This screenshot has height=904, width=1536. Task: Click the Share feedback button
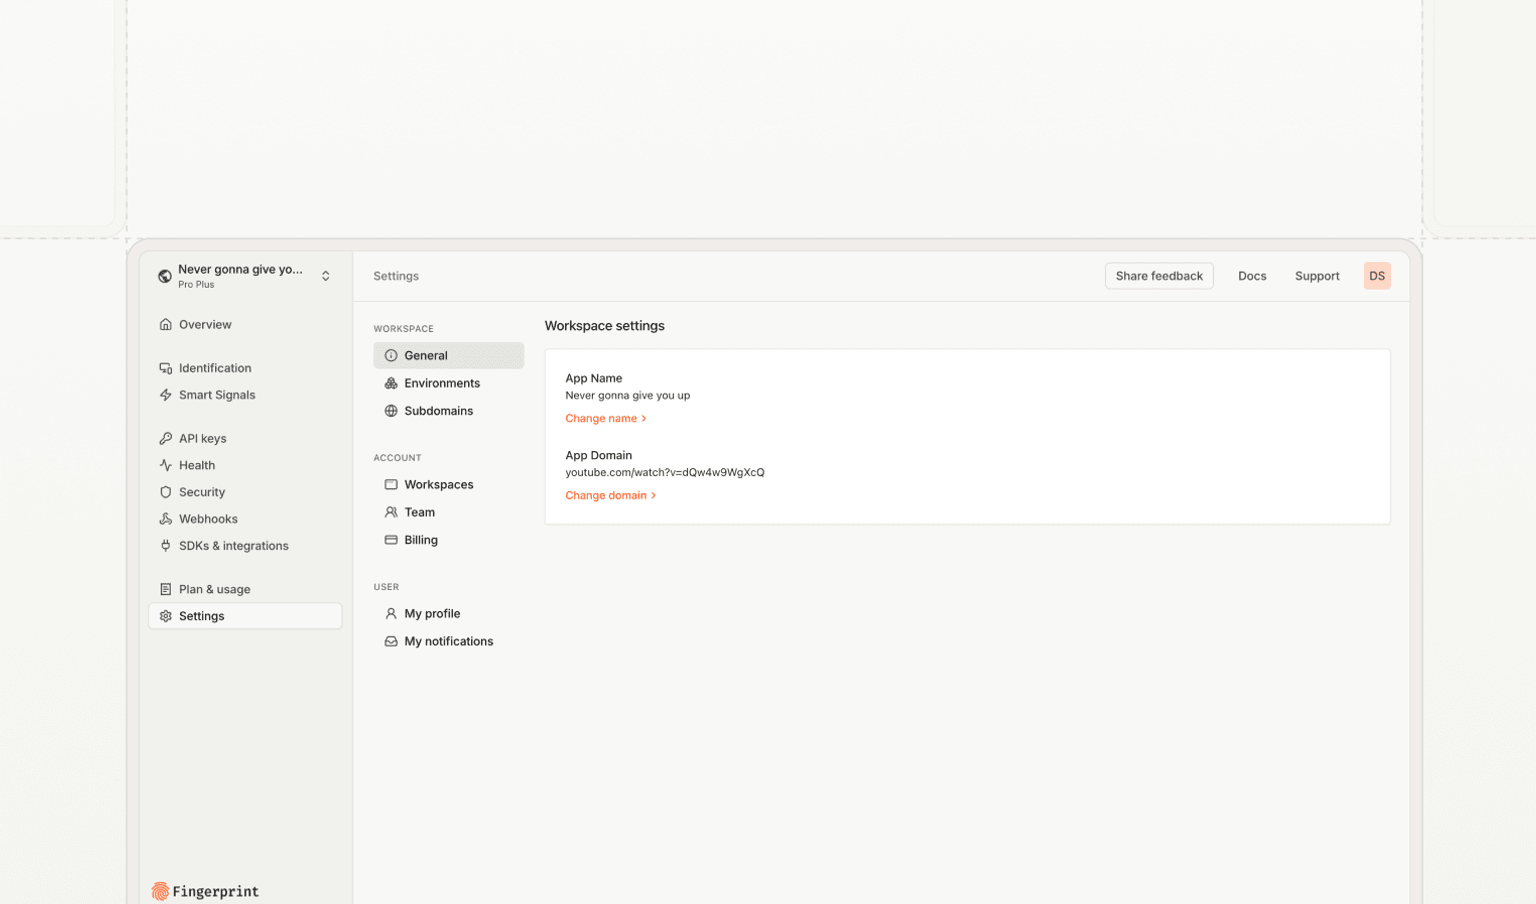1159,275
